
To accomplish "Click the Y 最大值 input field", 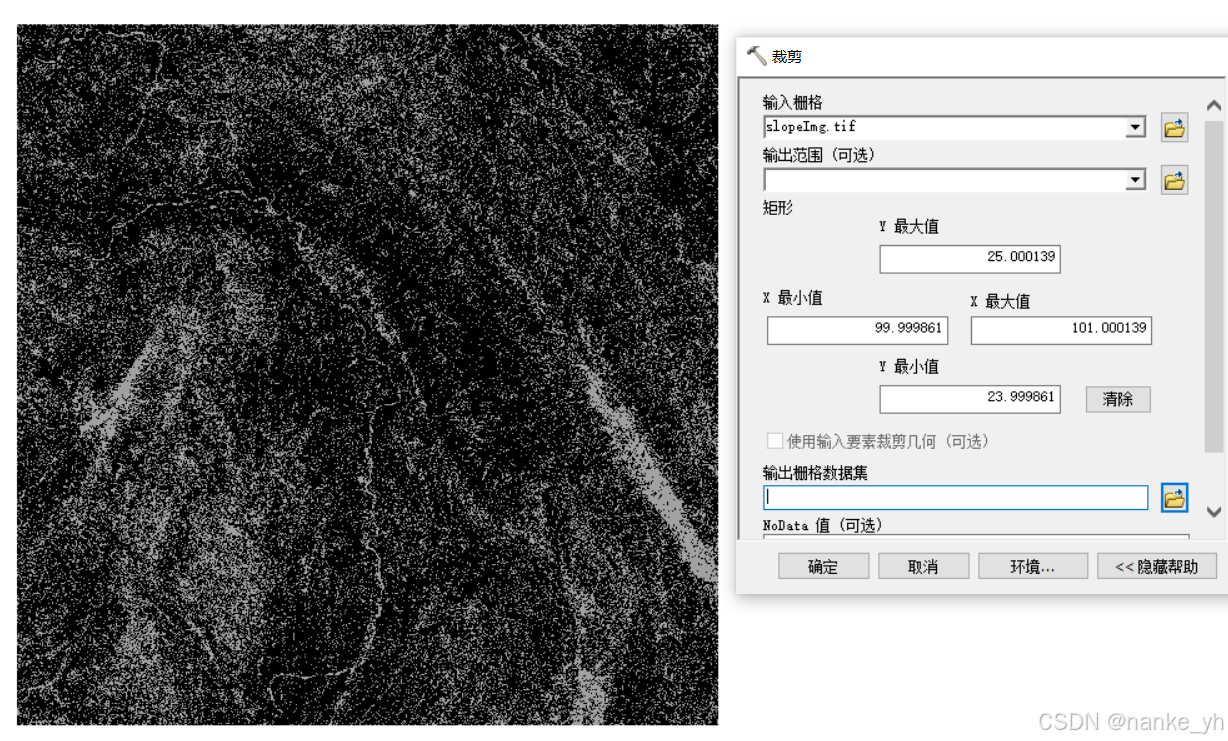I will point(970,259).
